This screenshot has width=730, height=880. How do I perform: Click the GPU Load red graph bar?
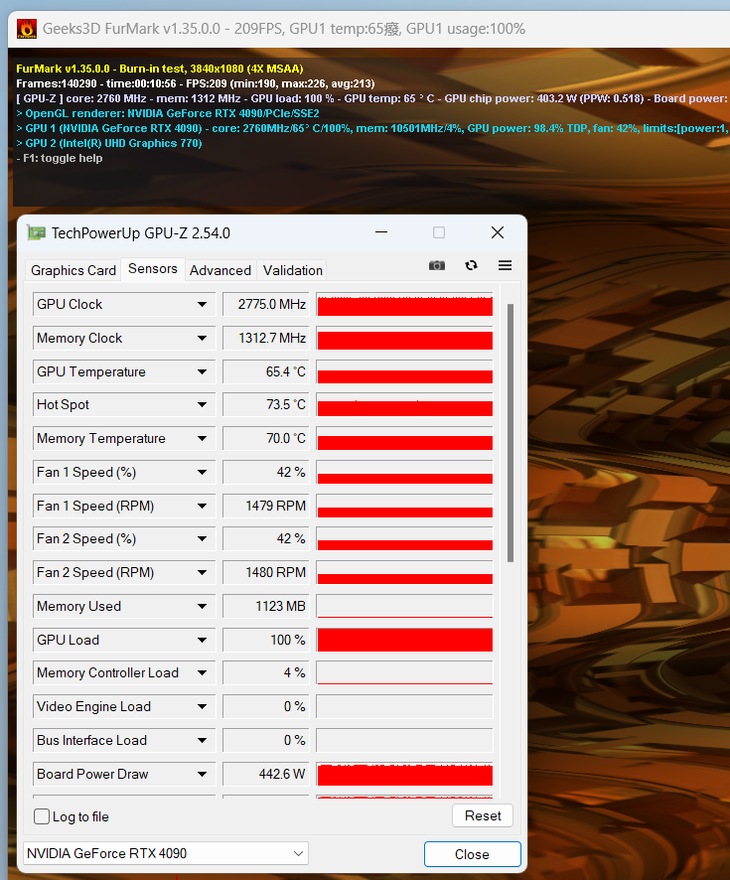click(x=404, y=640)
